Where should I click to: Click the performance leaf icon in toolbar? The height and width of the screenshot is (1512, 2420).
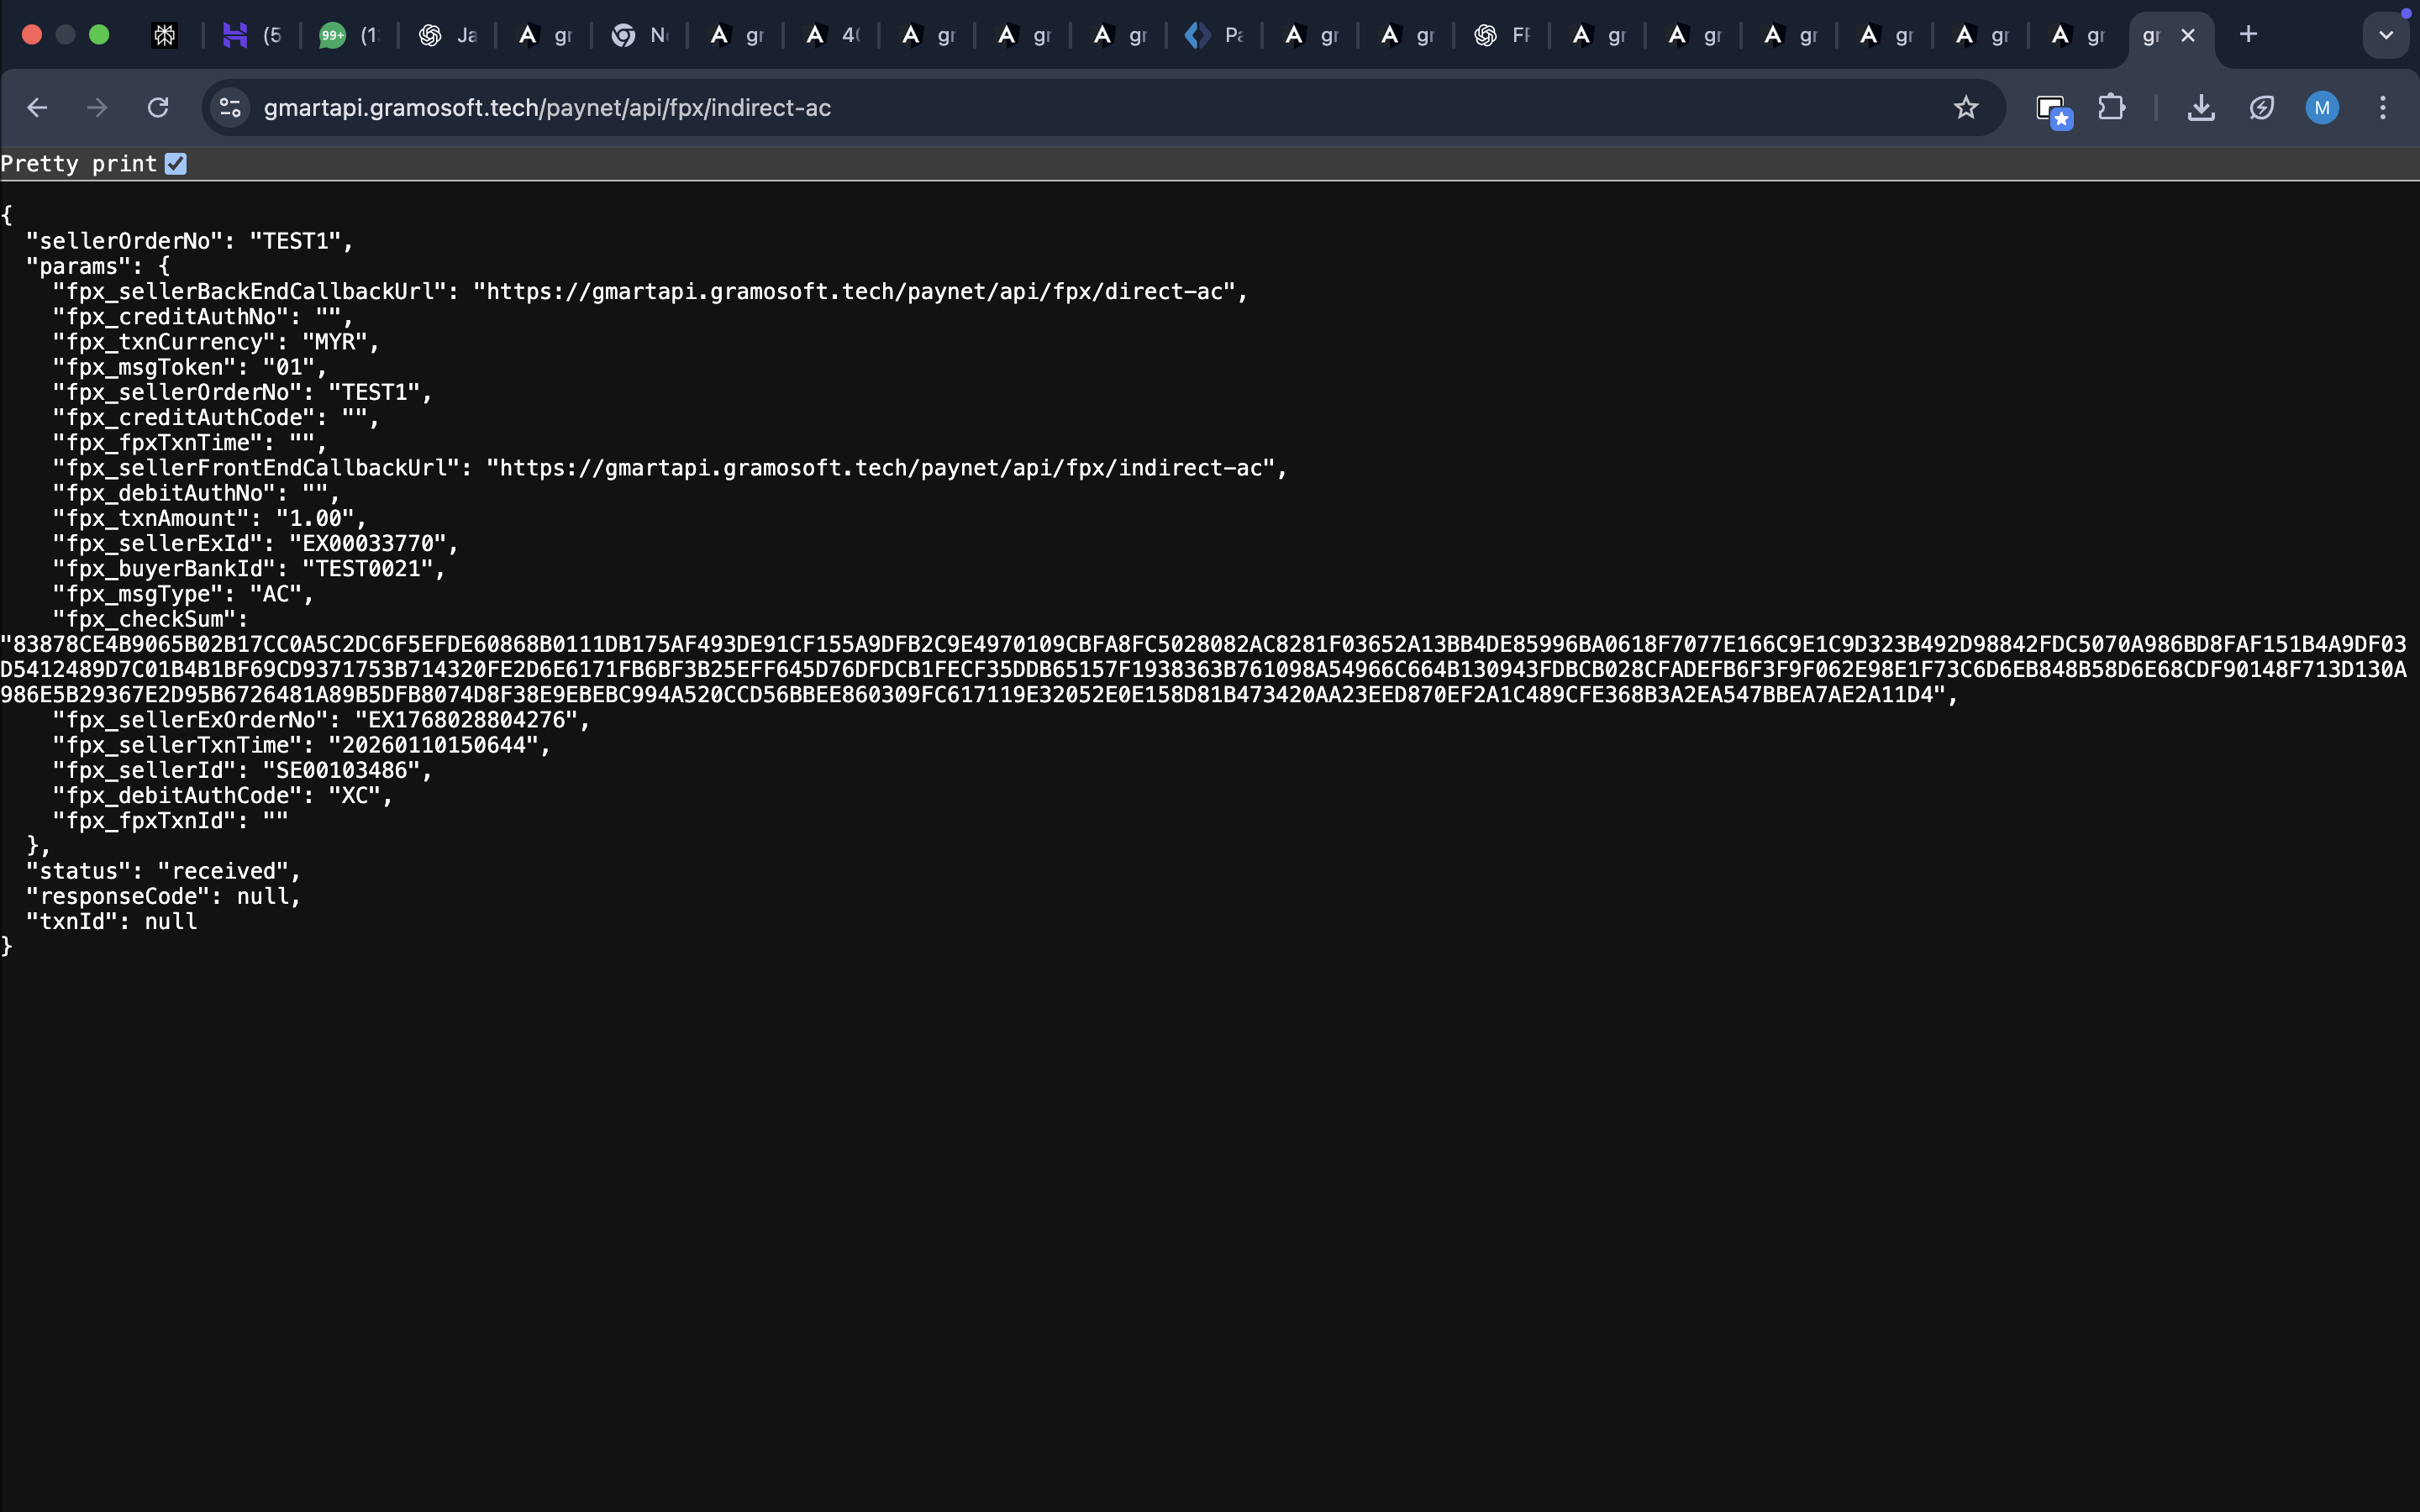pos(2262,108)
